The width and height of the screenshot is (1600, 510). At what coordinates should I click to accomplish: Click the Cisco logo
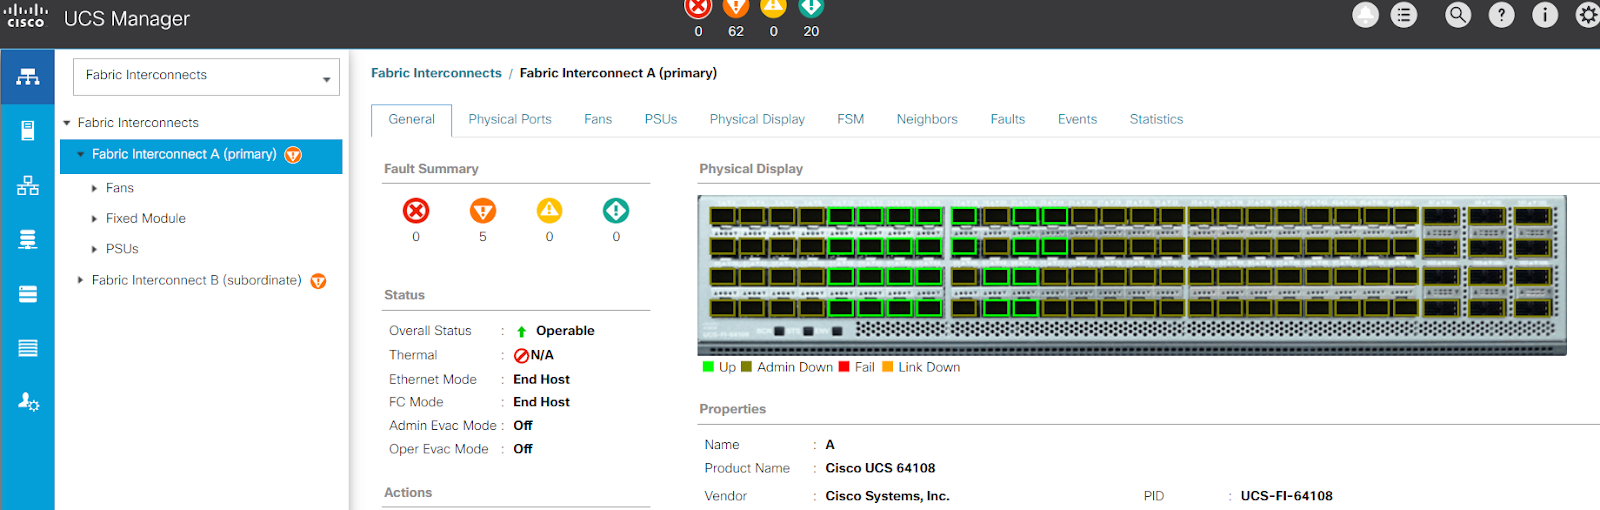pos(26,16)
